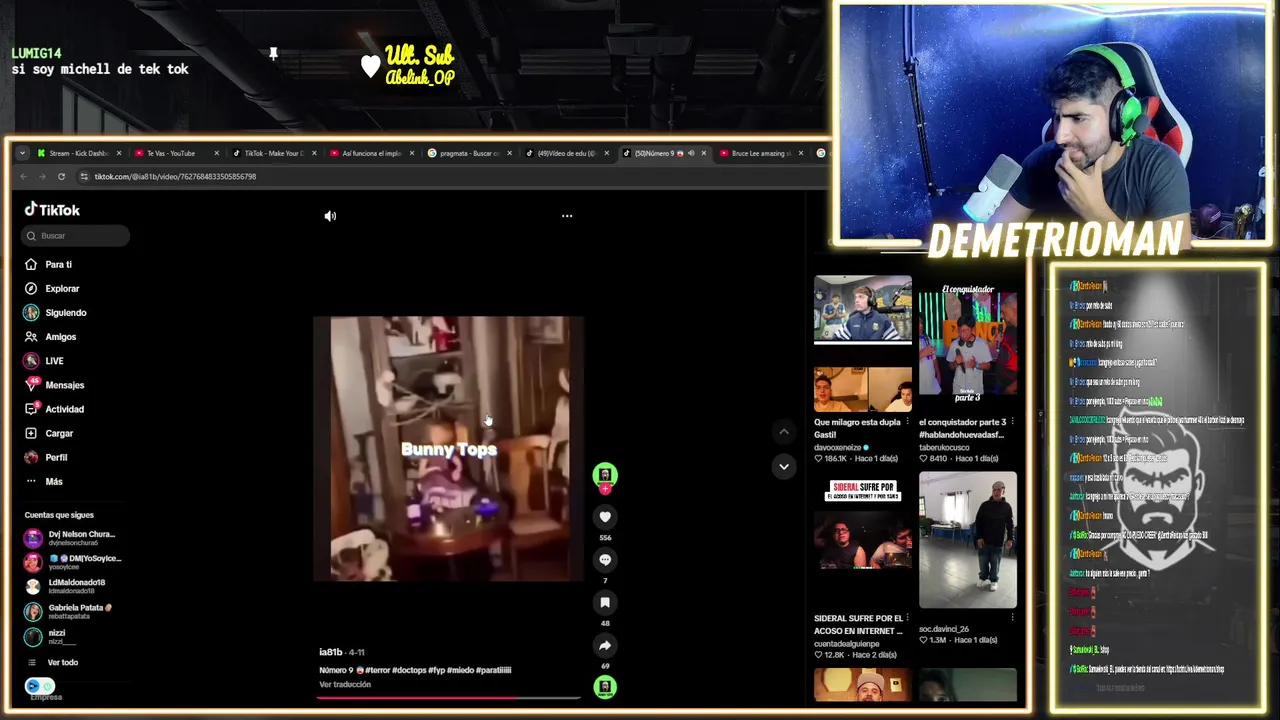Seek on the video progress bar
The width and height of the screenshot is (1280, 720).
pyautogui.click(x=449, y=697)
